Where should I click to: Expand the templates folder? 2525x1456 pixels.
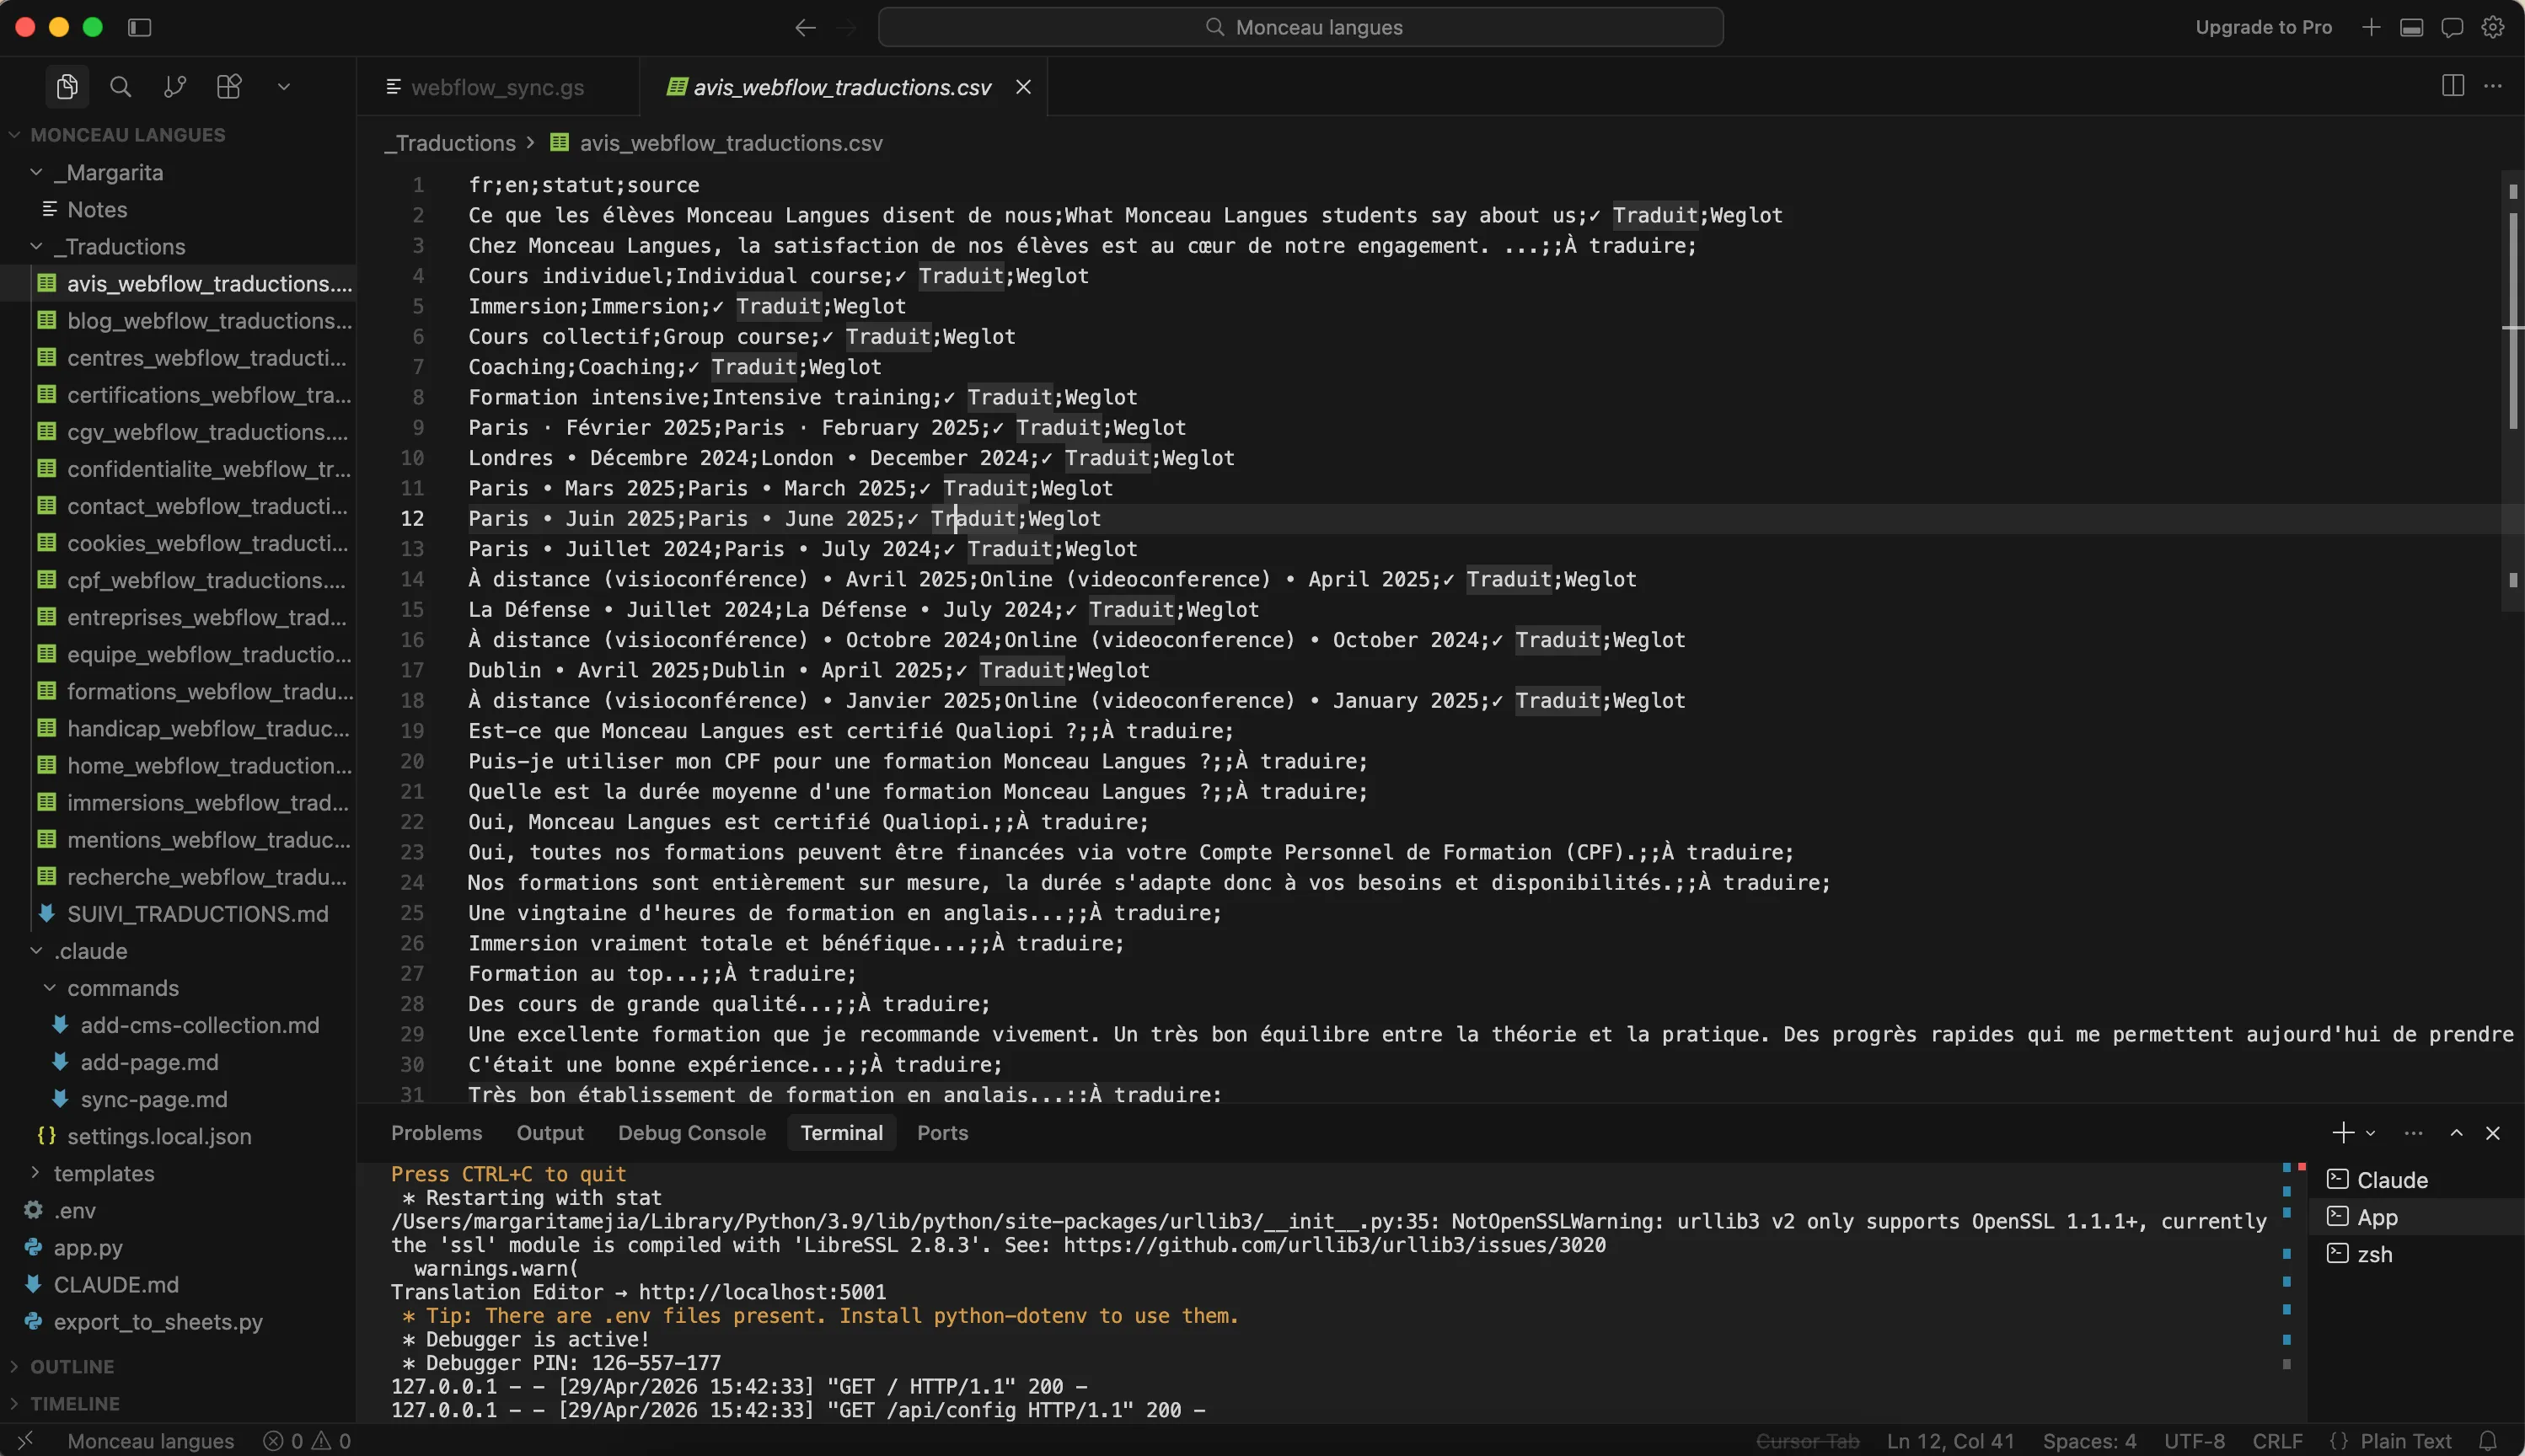click(103, 1172)
